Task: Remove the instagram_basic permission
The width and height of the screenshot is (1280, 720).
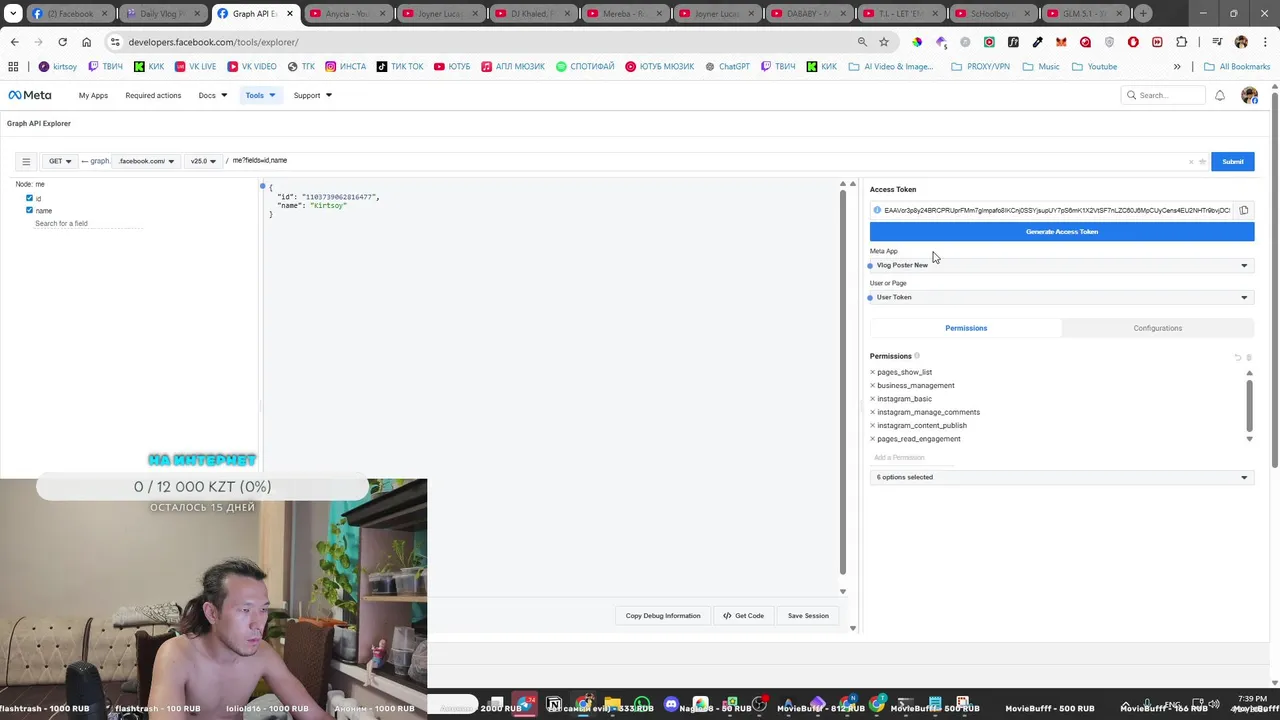Action: (872, 399)
